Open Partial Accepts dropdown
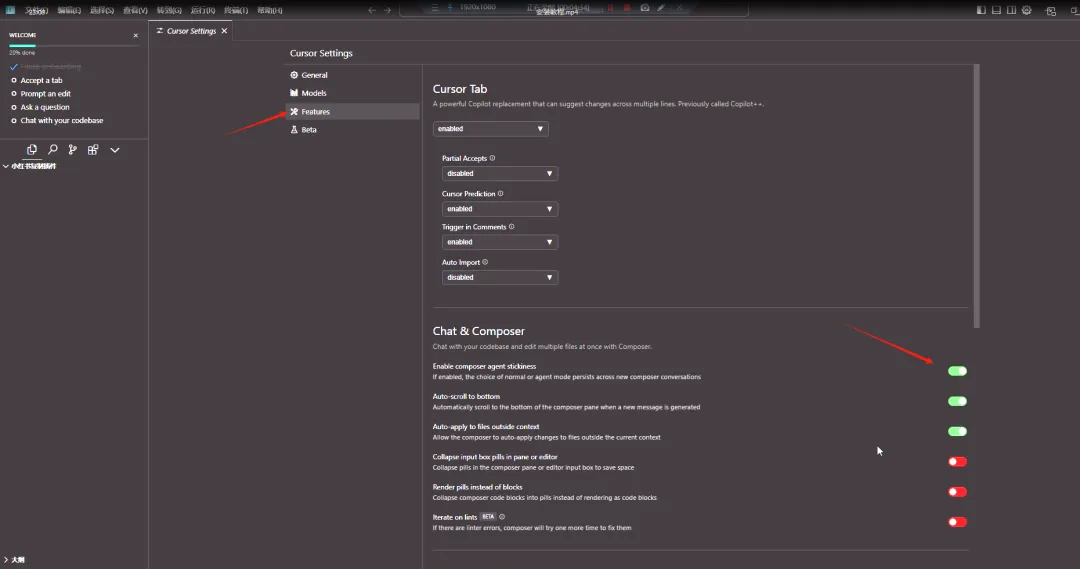The width and height of the screenshot is (1080, 569). pos(499,174)
